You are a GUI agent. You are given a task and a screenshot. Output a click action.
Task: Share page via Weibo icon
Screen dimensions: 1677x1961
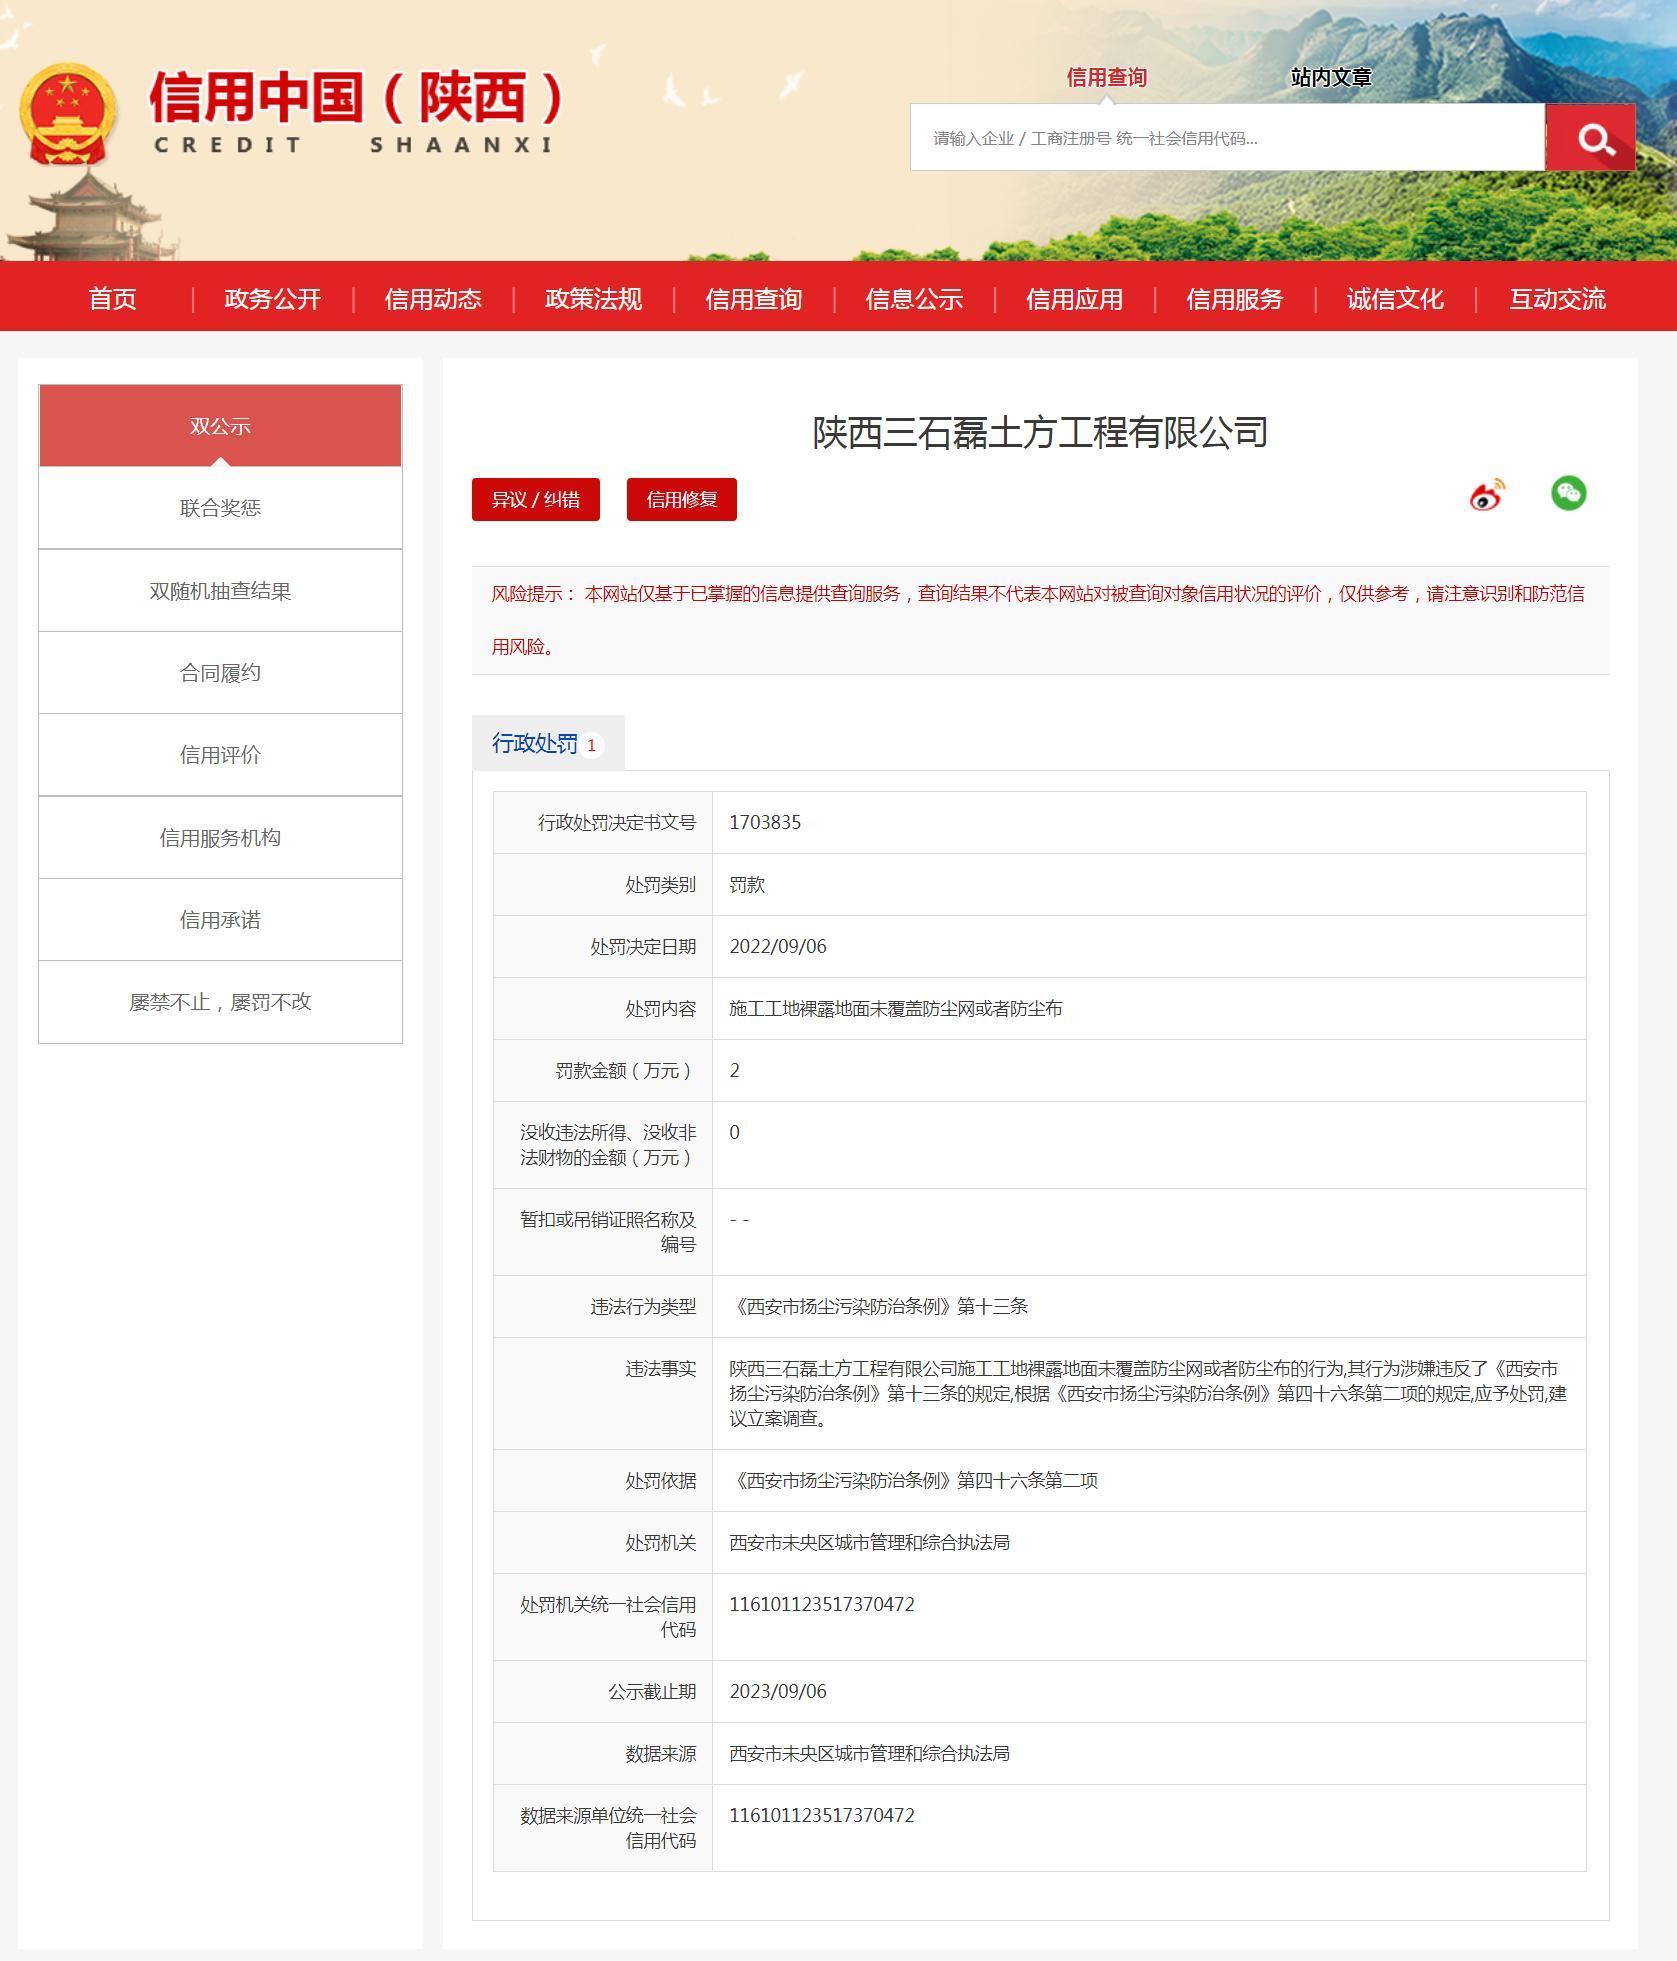pyautogui.click(x=1486, y=495)
